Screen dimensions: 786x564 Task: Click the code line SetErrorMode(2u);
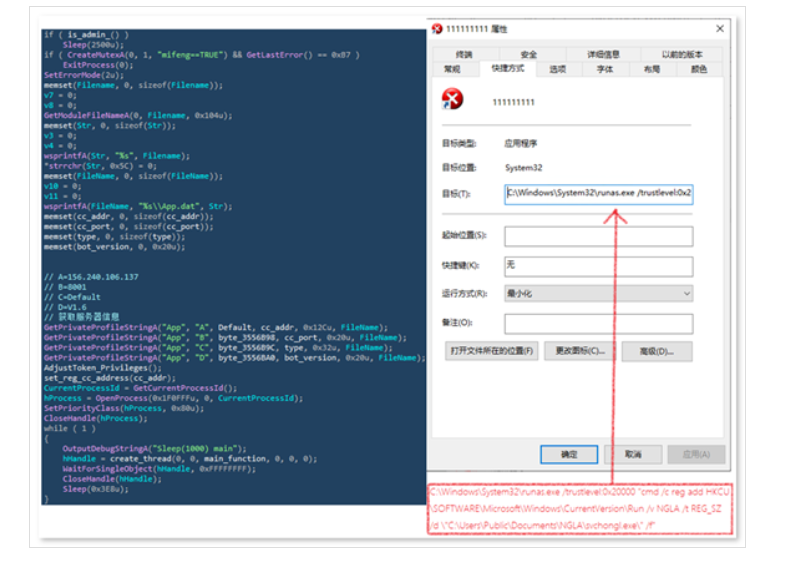click(84, 75)
